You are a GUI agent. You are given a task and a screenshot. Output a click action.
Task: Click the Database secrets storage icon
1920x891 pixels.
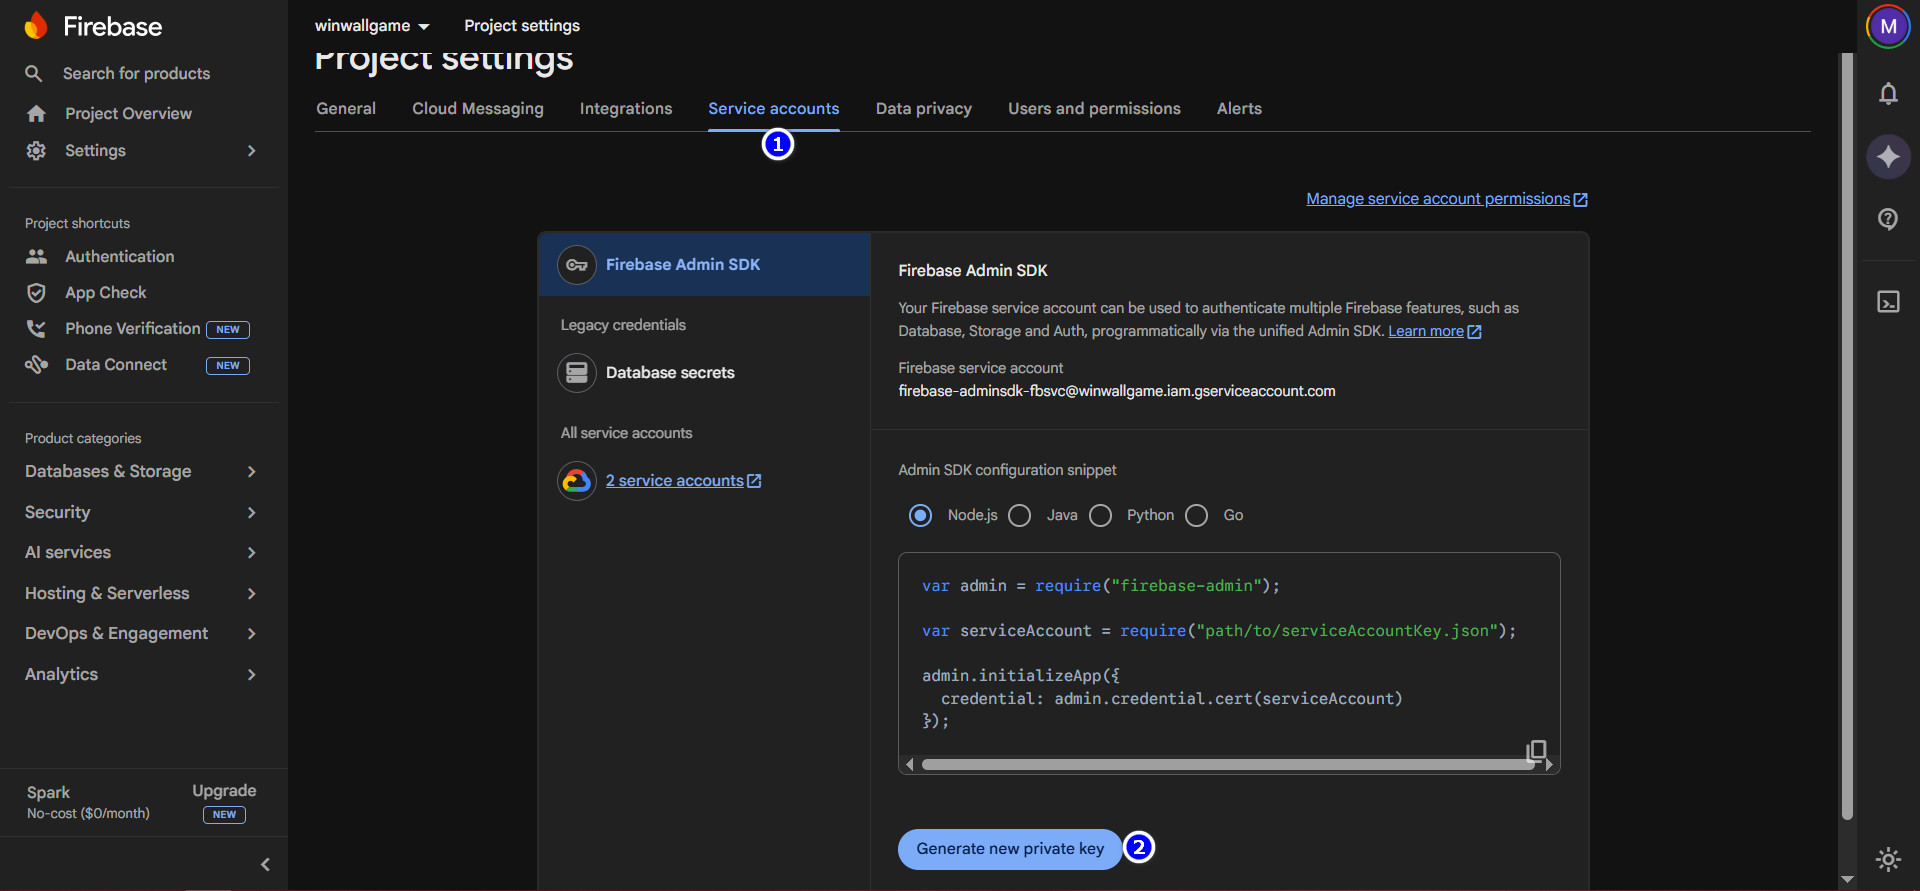[577, 373]
